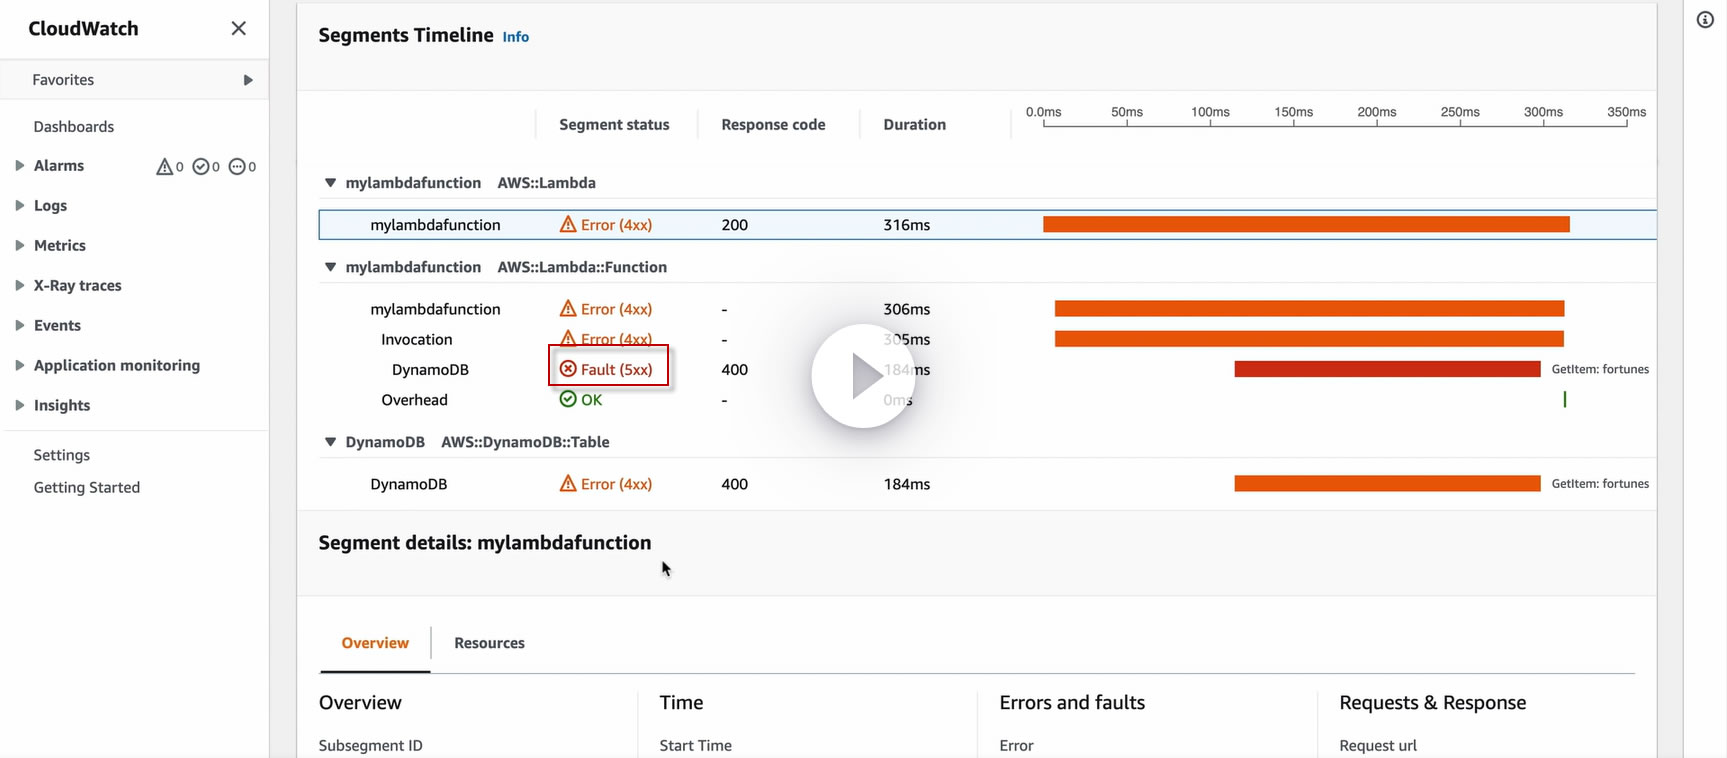
Task: Expand the Metrics section
Action: 19,245
